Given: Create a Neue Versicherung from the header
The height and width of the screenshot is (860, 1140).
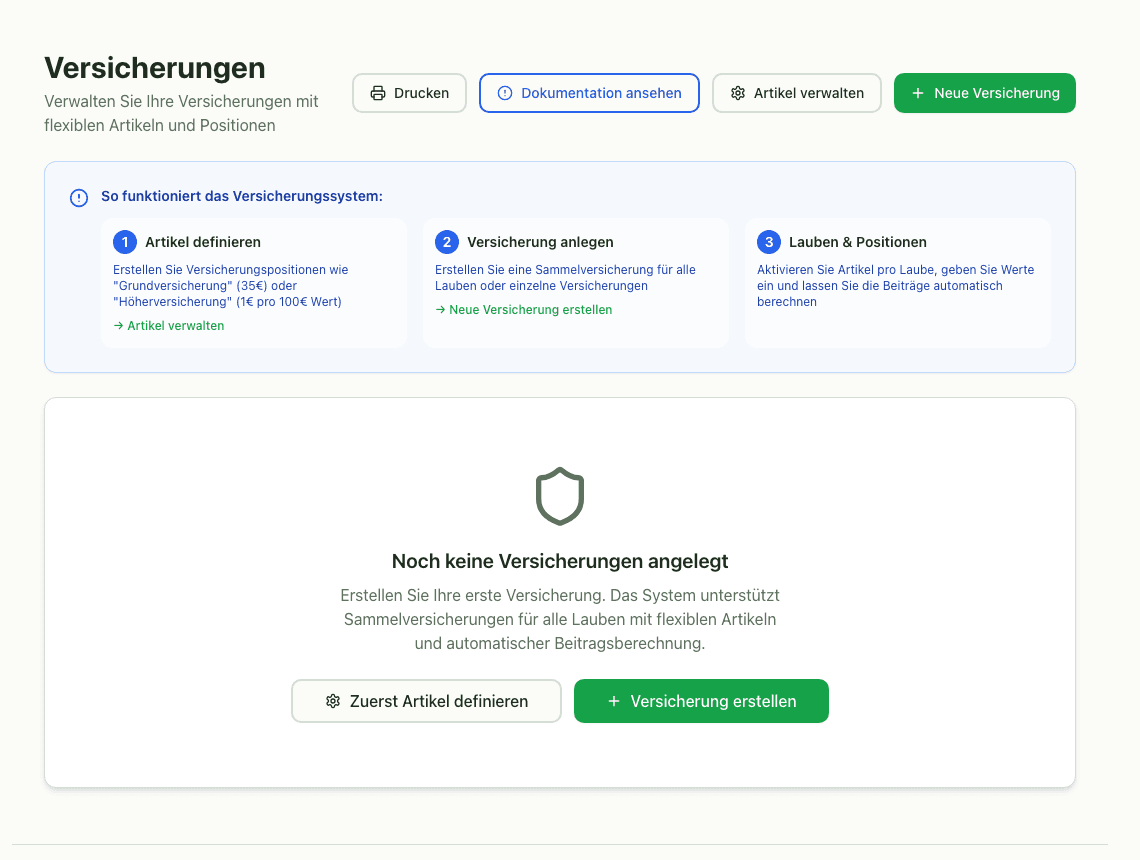Looking at the screenshot, I should (984, 93).
